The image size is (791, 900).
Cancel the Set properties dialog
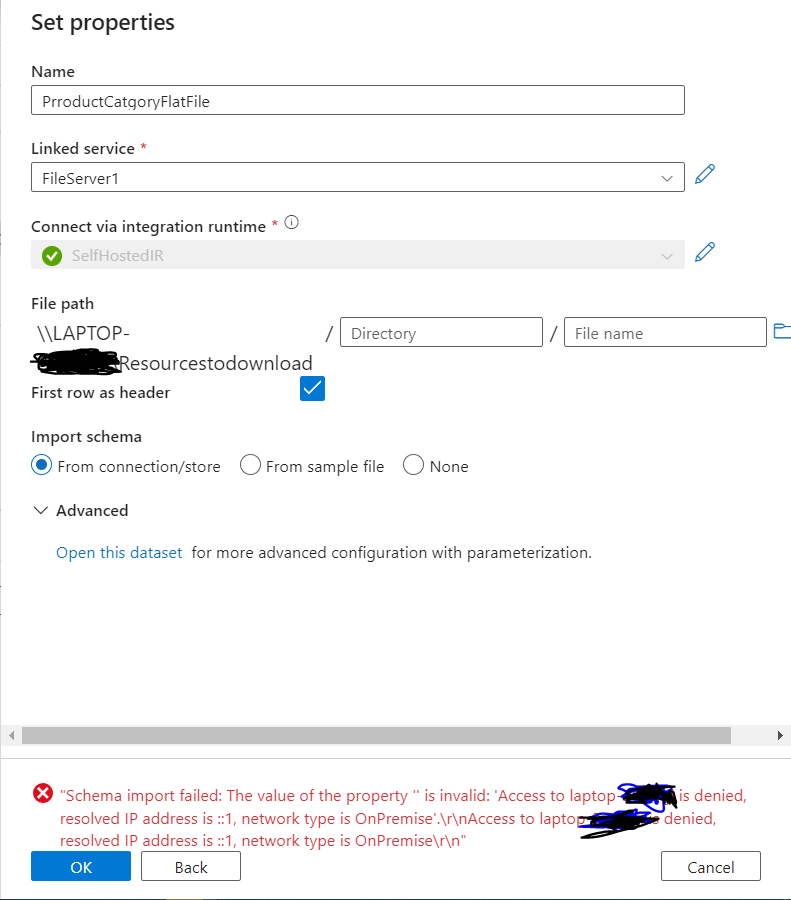click(710, 866)
